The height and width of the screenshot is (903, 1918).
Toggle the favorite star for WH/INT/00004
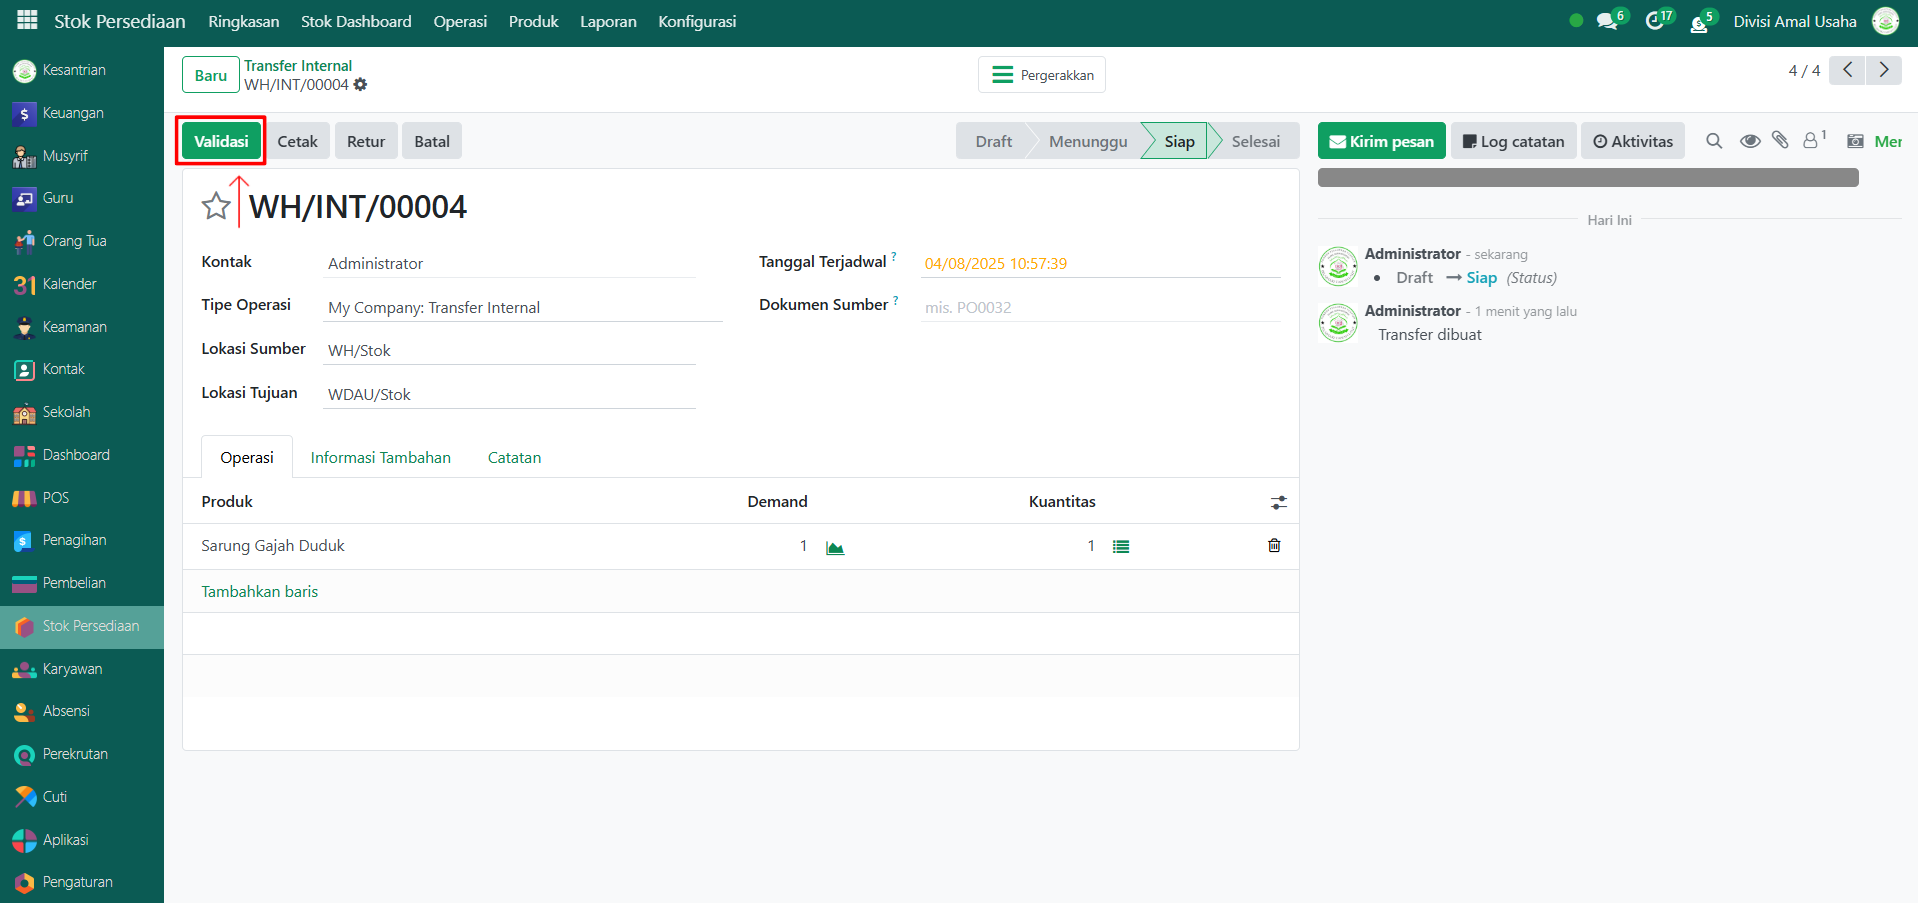pyautogui.click(x=216, y=207)
